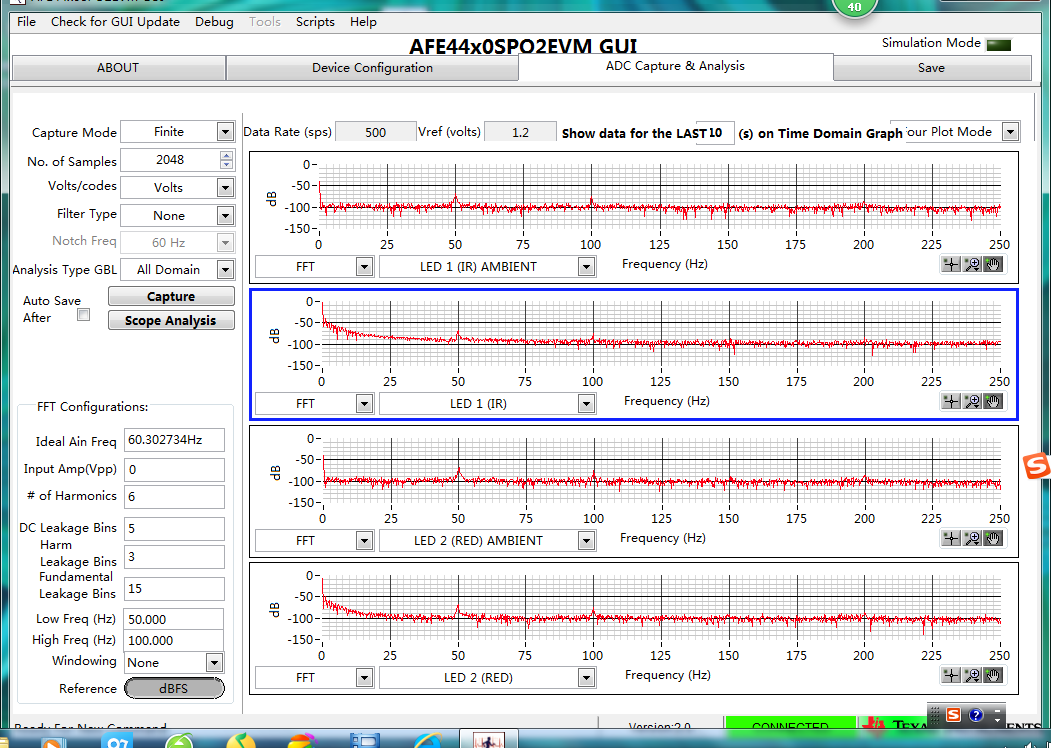
Task: Click the No. of Samples value 2048
Action: click(170, 160)
